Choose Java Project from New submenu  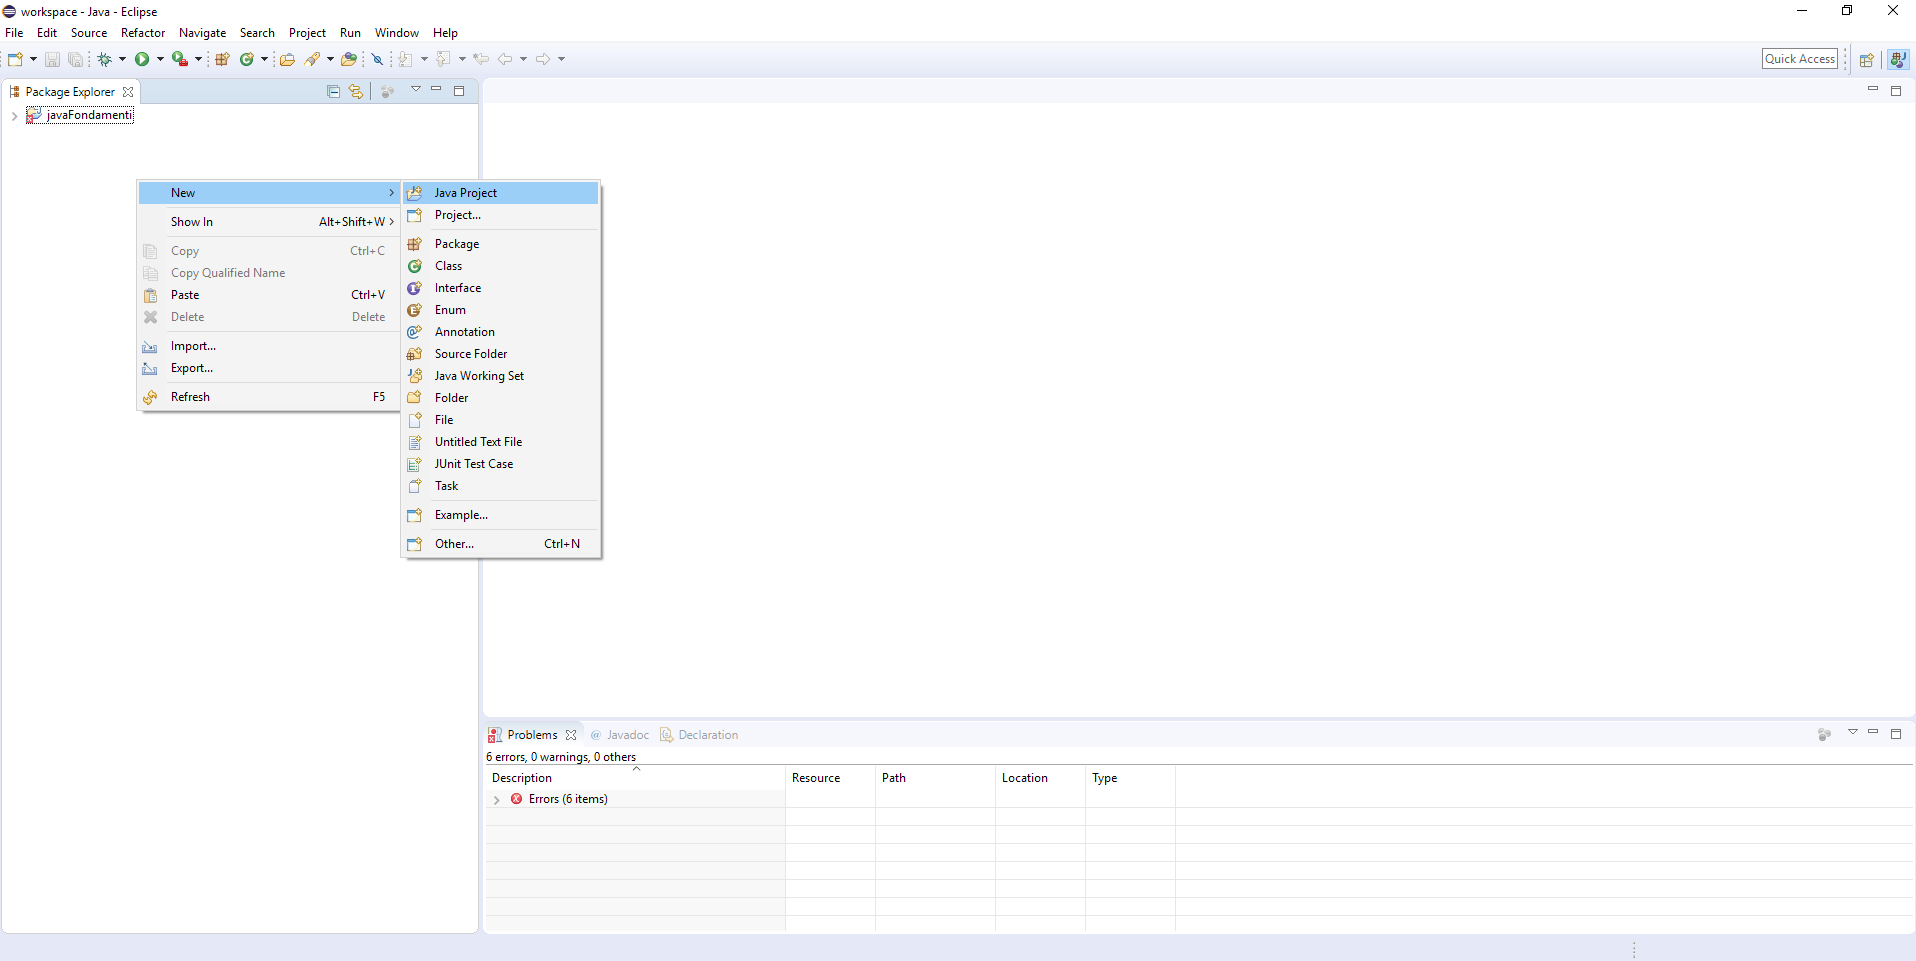500,193
